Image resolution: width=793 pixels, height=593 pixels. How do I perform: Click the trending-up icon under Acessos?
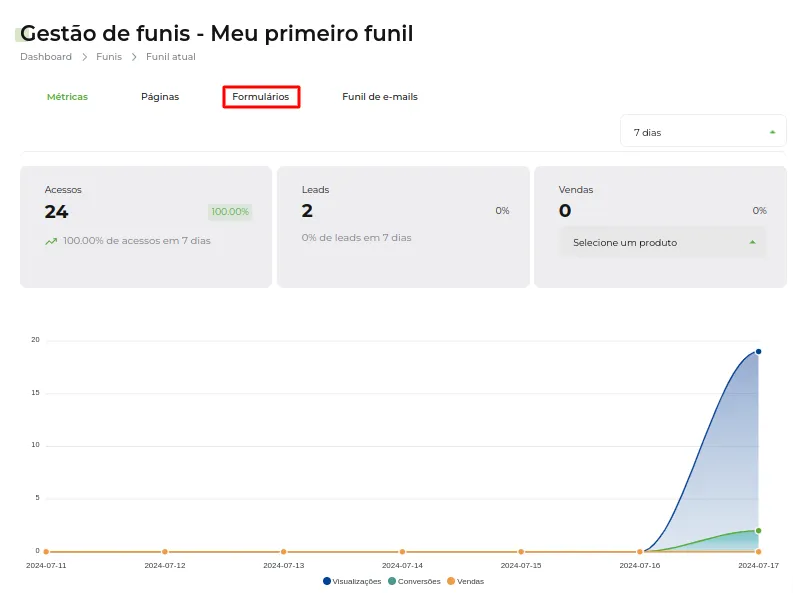point(51,241)
